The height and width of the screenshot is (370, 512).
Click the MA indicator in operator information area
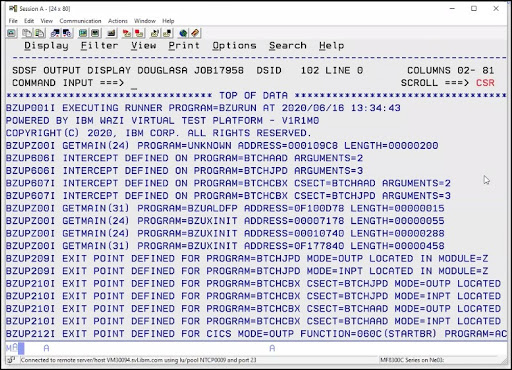click(x=12, y=348)
